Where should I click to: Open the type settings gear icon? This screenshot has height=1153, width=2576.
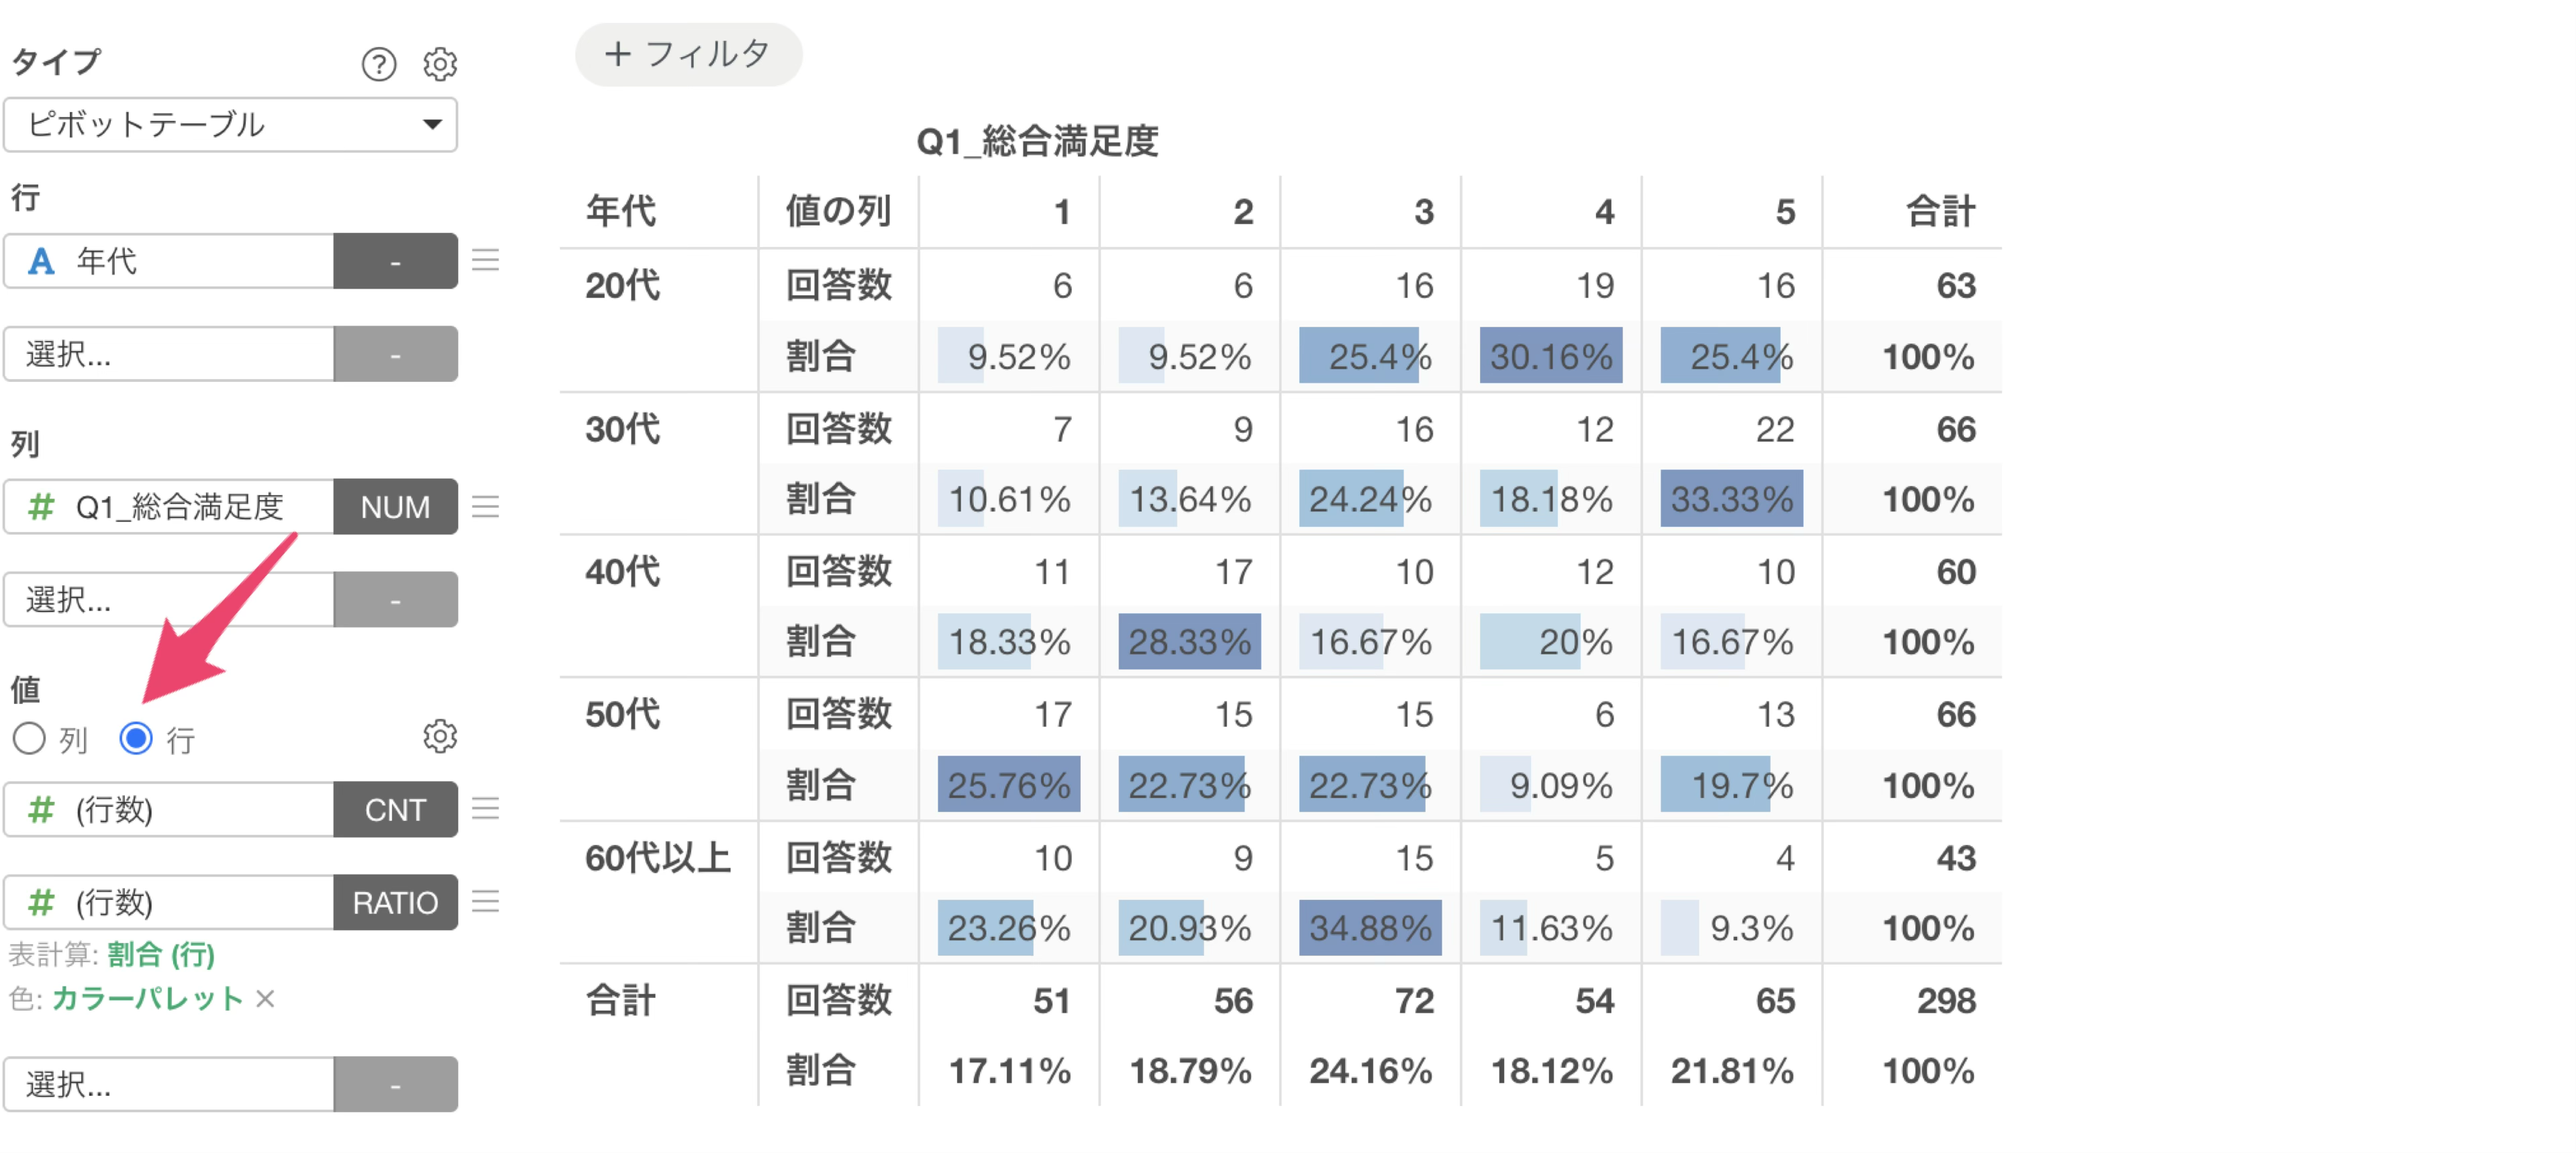(440, 64)
